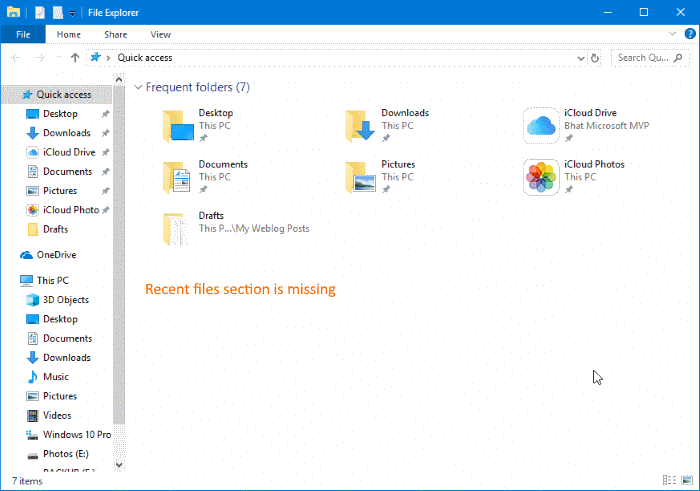Click the Forward navigation arrow
Viewport: 700px width, 491px height.
tap(39, 58)
